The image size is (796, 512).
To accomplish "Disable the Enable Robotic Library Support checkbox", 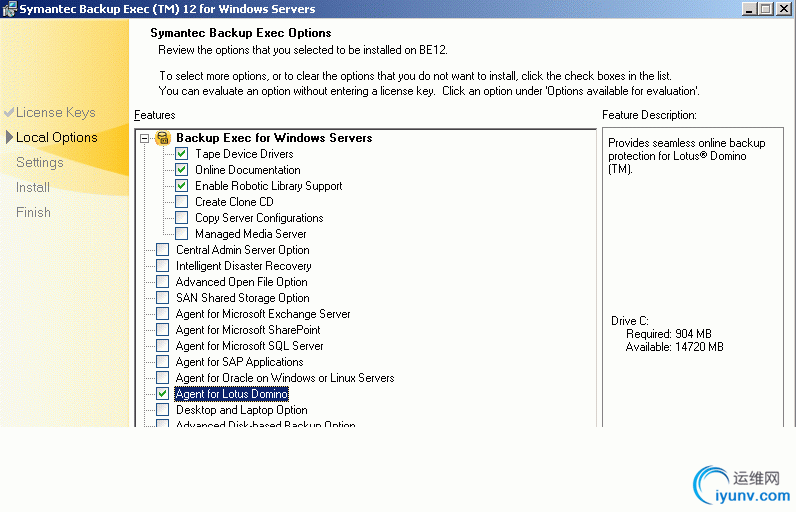I will 181,186.
